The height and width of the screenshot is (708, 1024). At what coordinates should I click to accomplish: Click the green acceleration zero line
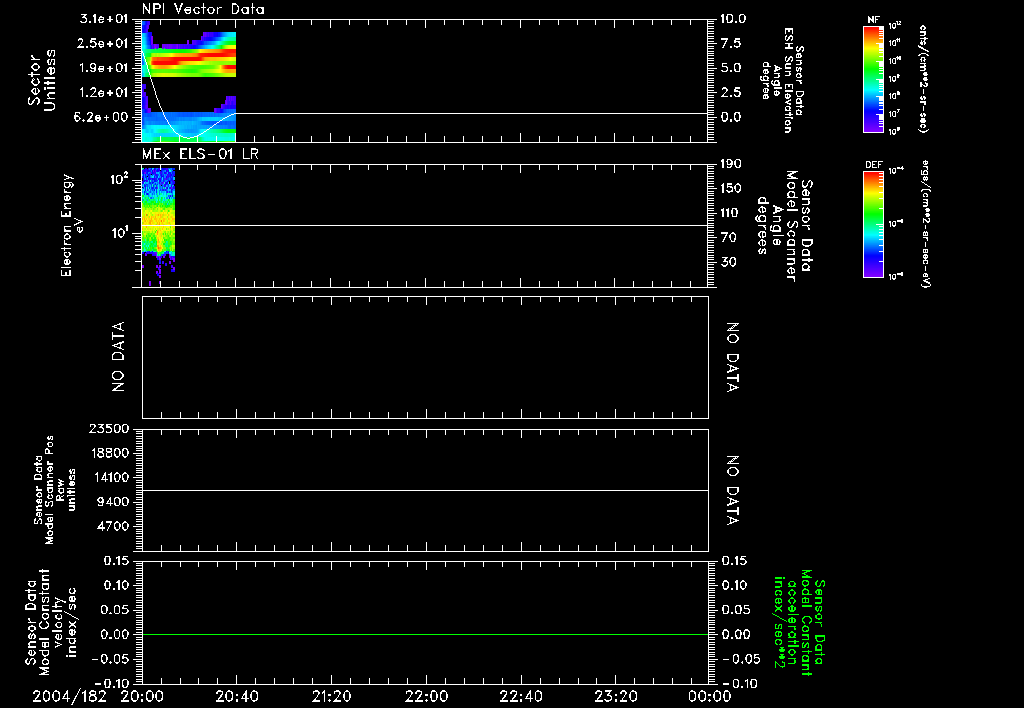[425, 634]
